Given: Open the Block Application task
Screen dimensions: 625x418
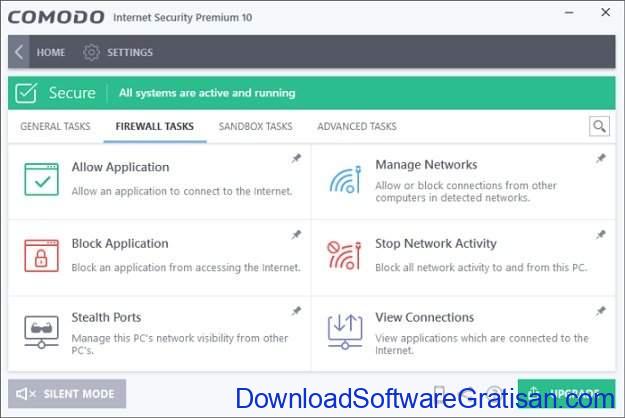Looking at the screenshot, I should coord(120,243).
